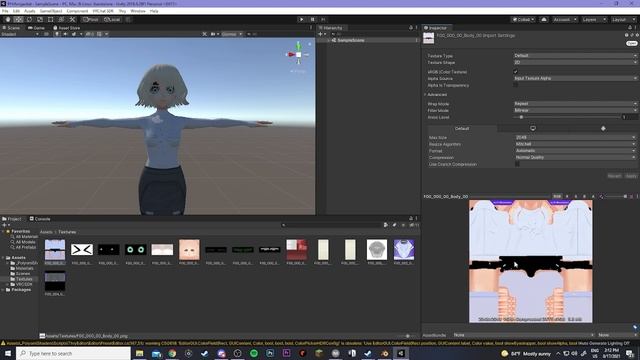The width and height of the screenshot is (640, 360).
Task: Open the Layout dropdown
Action: coord(623,20)
